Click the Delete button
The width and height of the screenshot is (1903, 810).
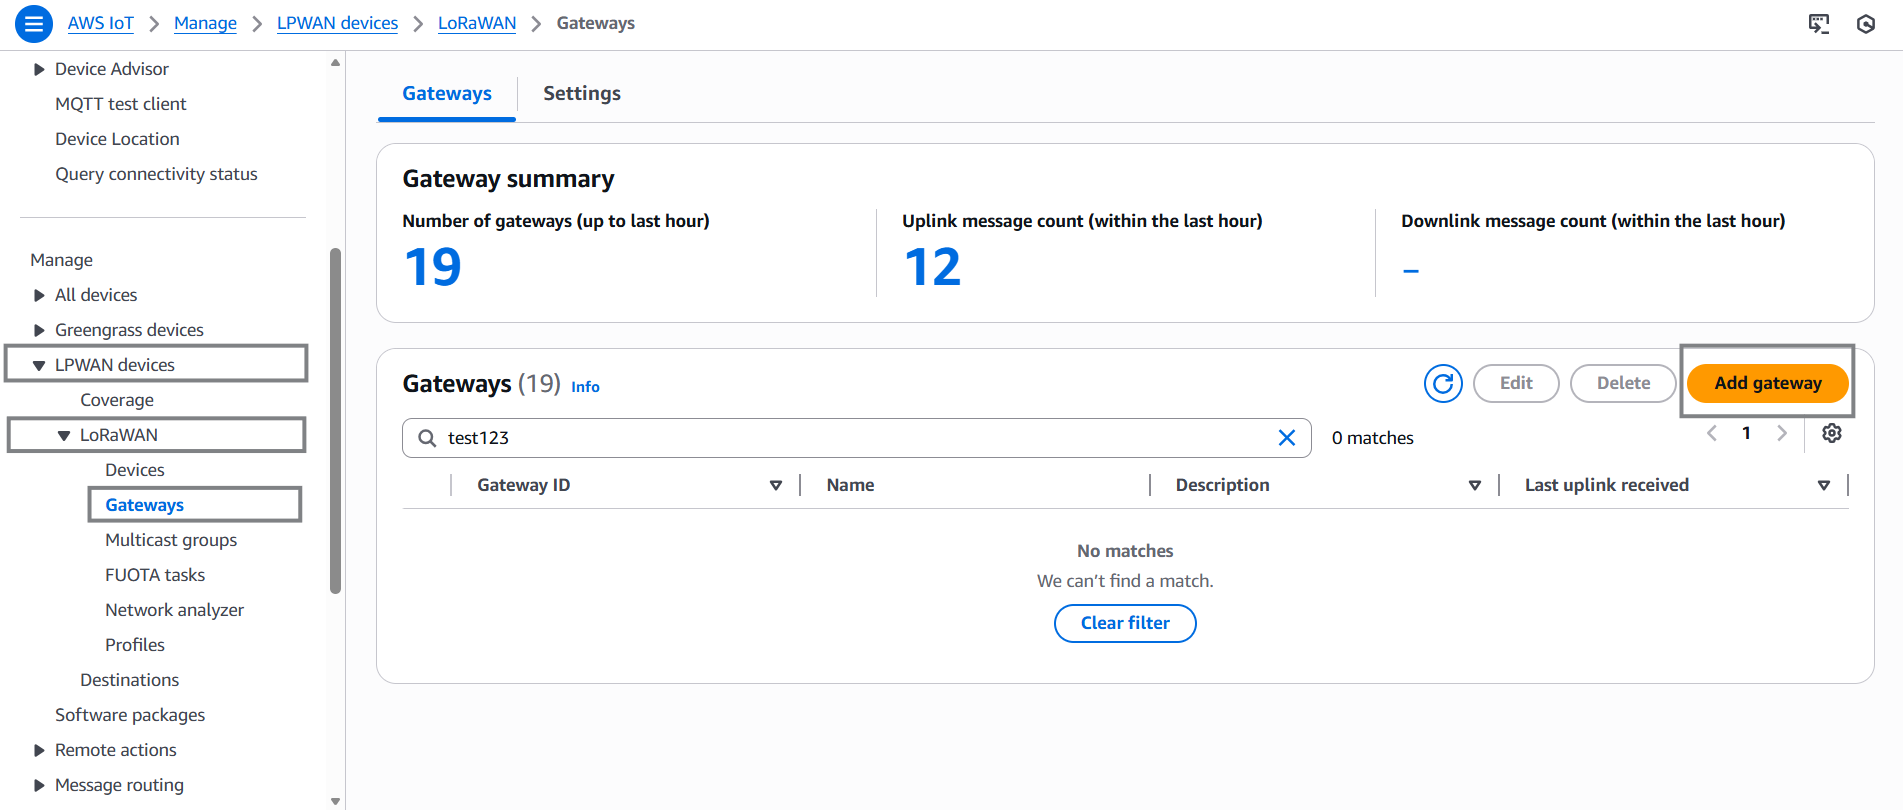pos(1623,383)
